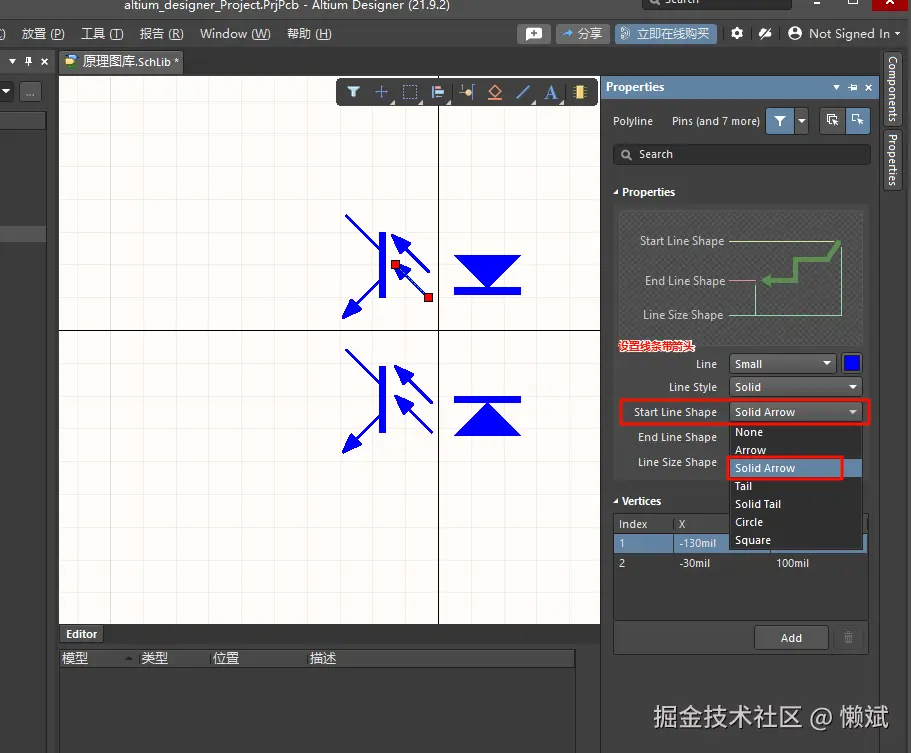Click the 100mil Y value cell
Viewport: 911px width, 753px height.
(x=792, y=563)
